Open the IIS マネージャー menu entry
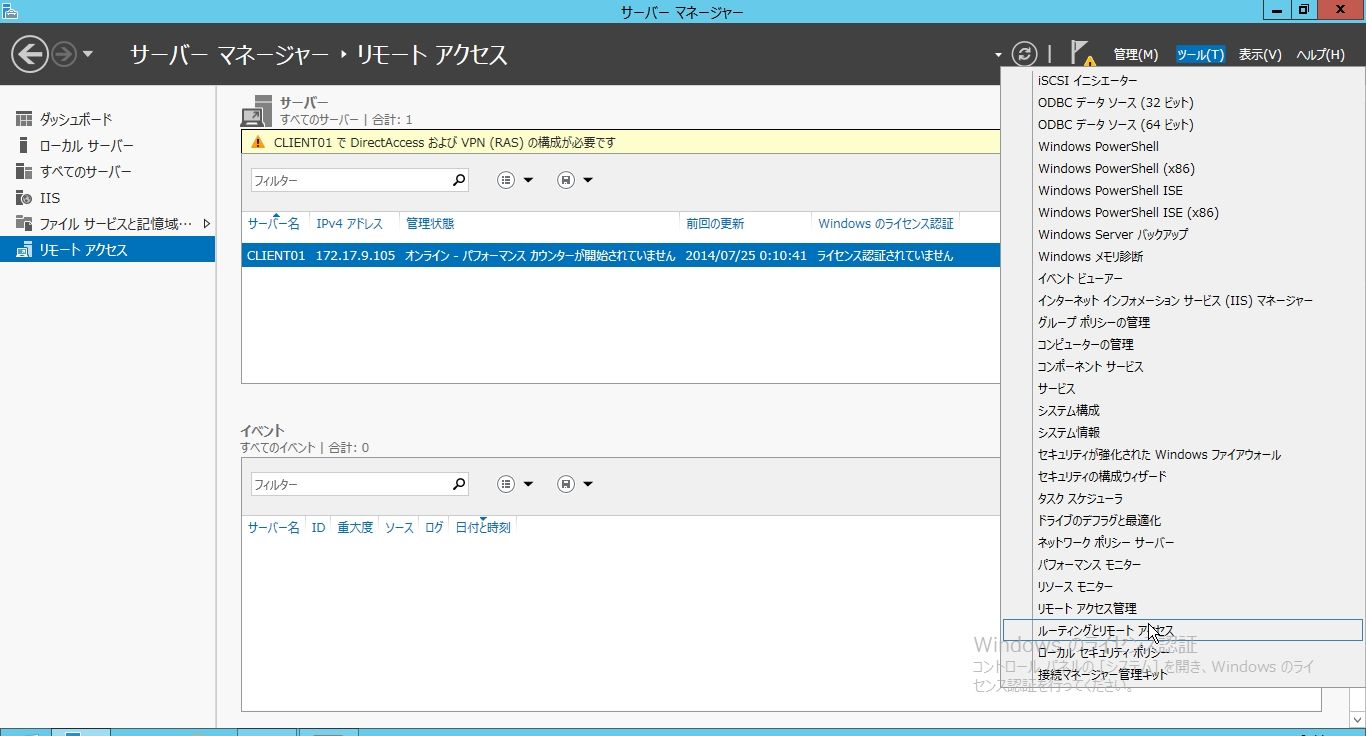Image resolution: width=1366 pixels, height=736 pixels. coord(1183,301)
